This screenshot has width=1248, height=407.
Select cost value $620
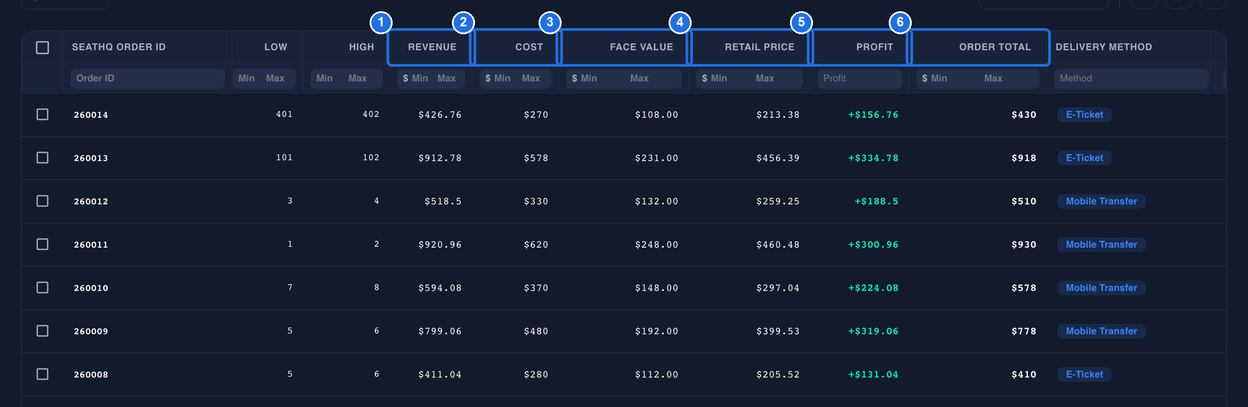[x=536, y=245]
